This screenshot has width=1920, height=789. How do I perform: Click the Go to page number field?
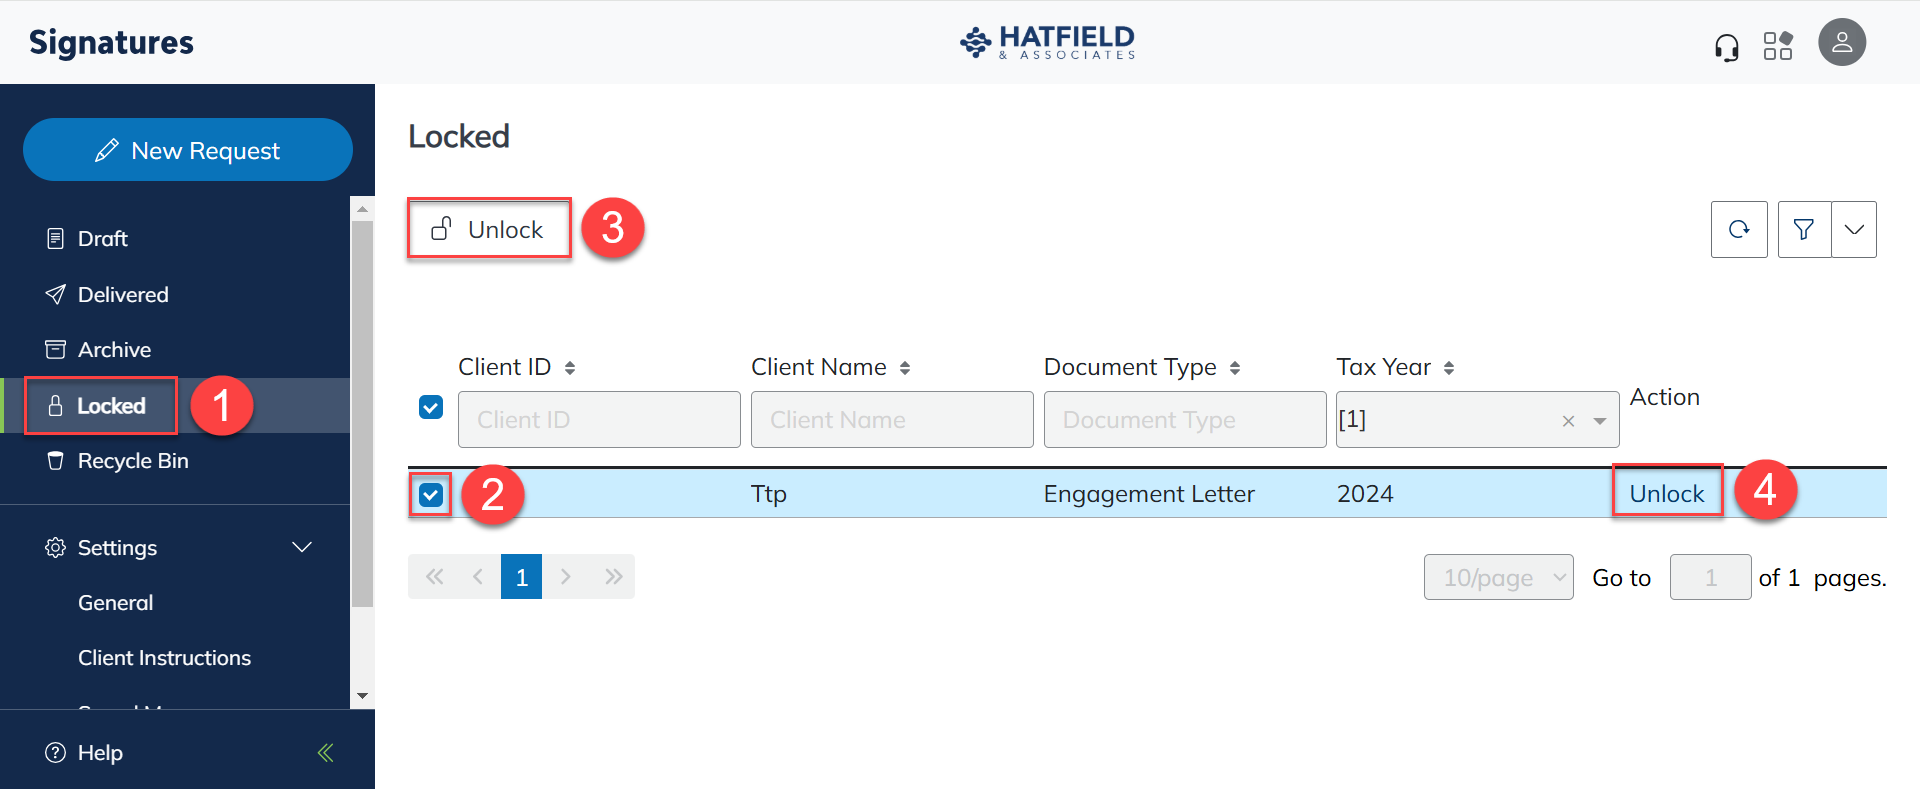1710,577
